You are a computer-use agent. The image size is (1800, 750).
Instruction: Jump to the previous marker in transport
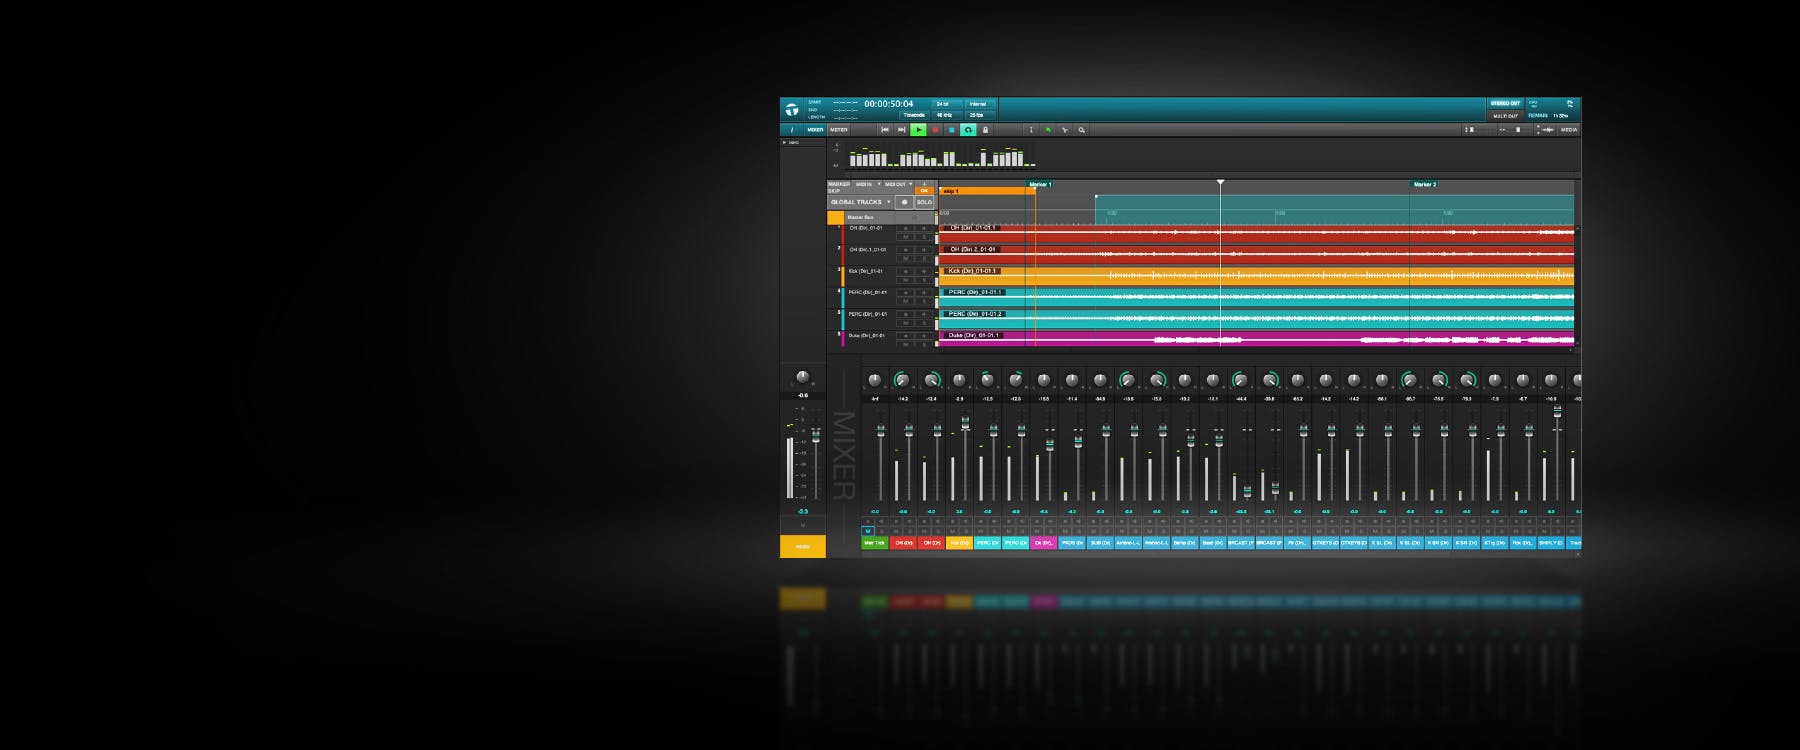pyautogui.click(x=885, y=130)
